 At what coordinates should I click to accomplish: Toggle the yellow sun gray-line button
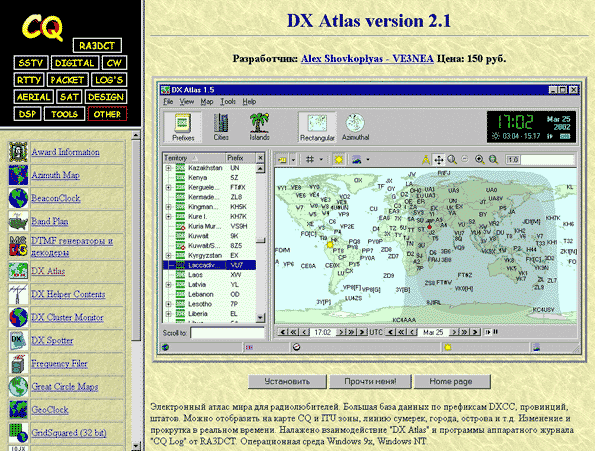tap(338, 160)
